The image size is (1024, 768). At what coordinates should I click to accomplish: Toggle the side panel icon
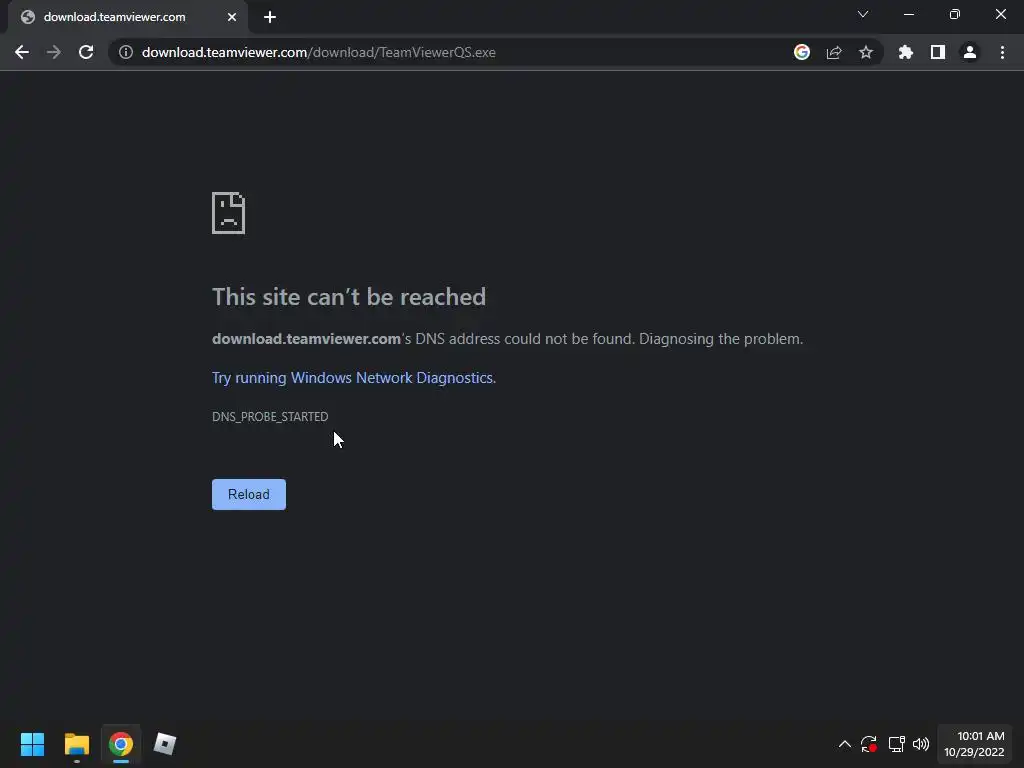pos(938,52)
